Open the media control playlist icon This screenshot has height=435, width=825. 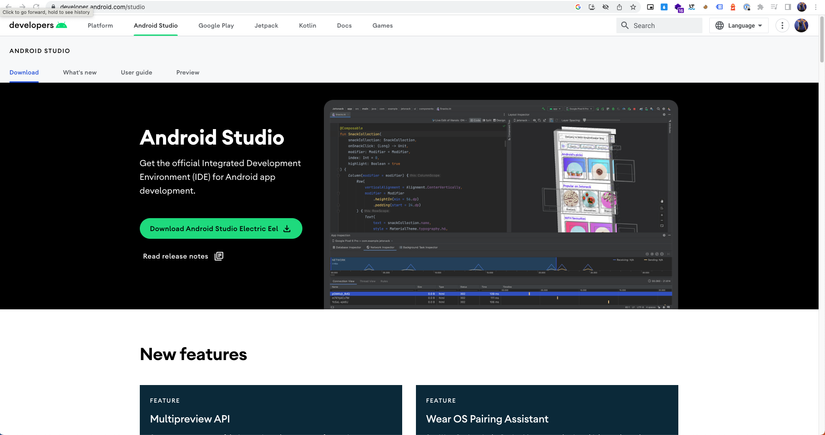click(x=774, y=7)
